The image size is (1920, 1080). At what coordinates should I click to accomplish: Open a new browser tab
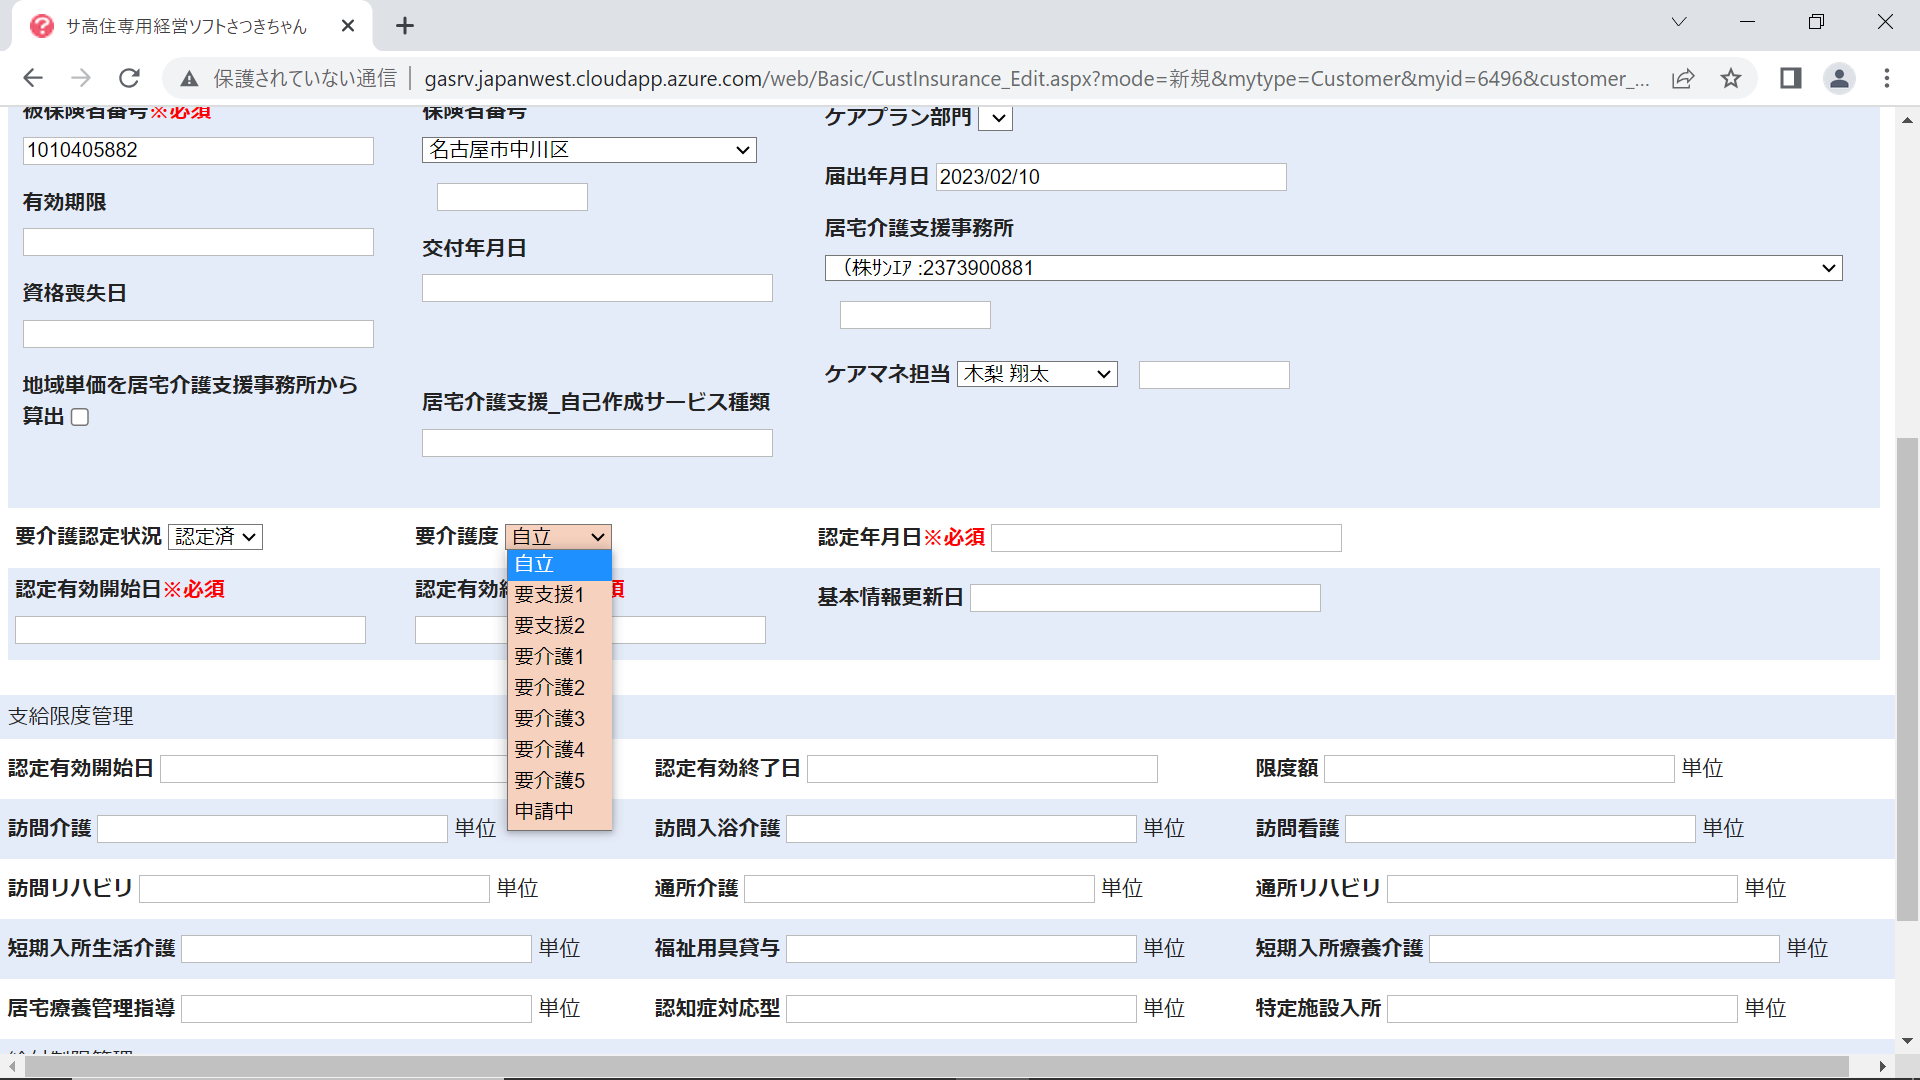tap(405, 26)
